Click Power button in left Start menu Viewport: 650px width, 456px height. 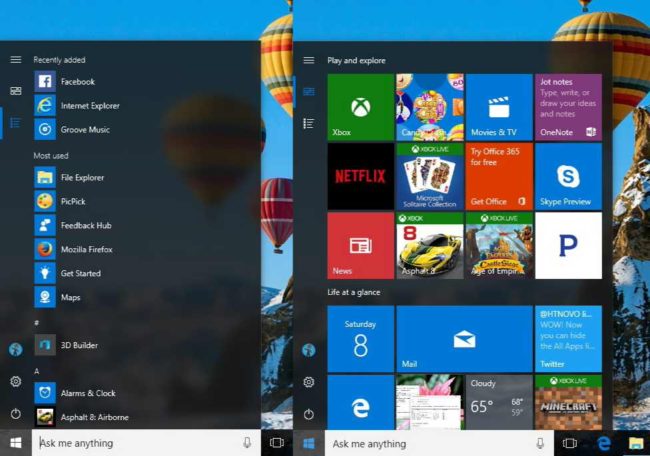pyautogui.click(x=16, y=414)
